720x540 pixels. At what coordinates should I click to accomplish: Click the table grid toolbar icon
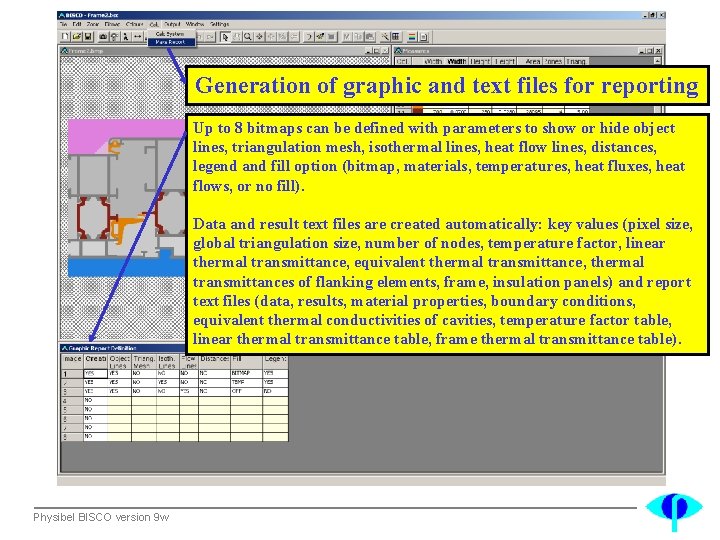coord(396,37)
